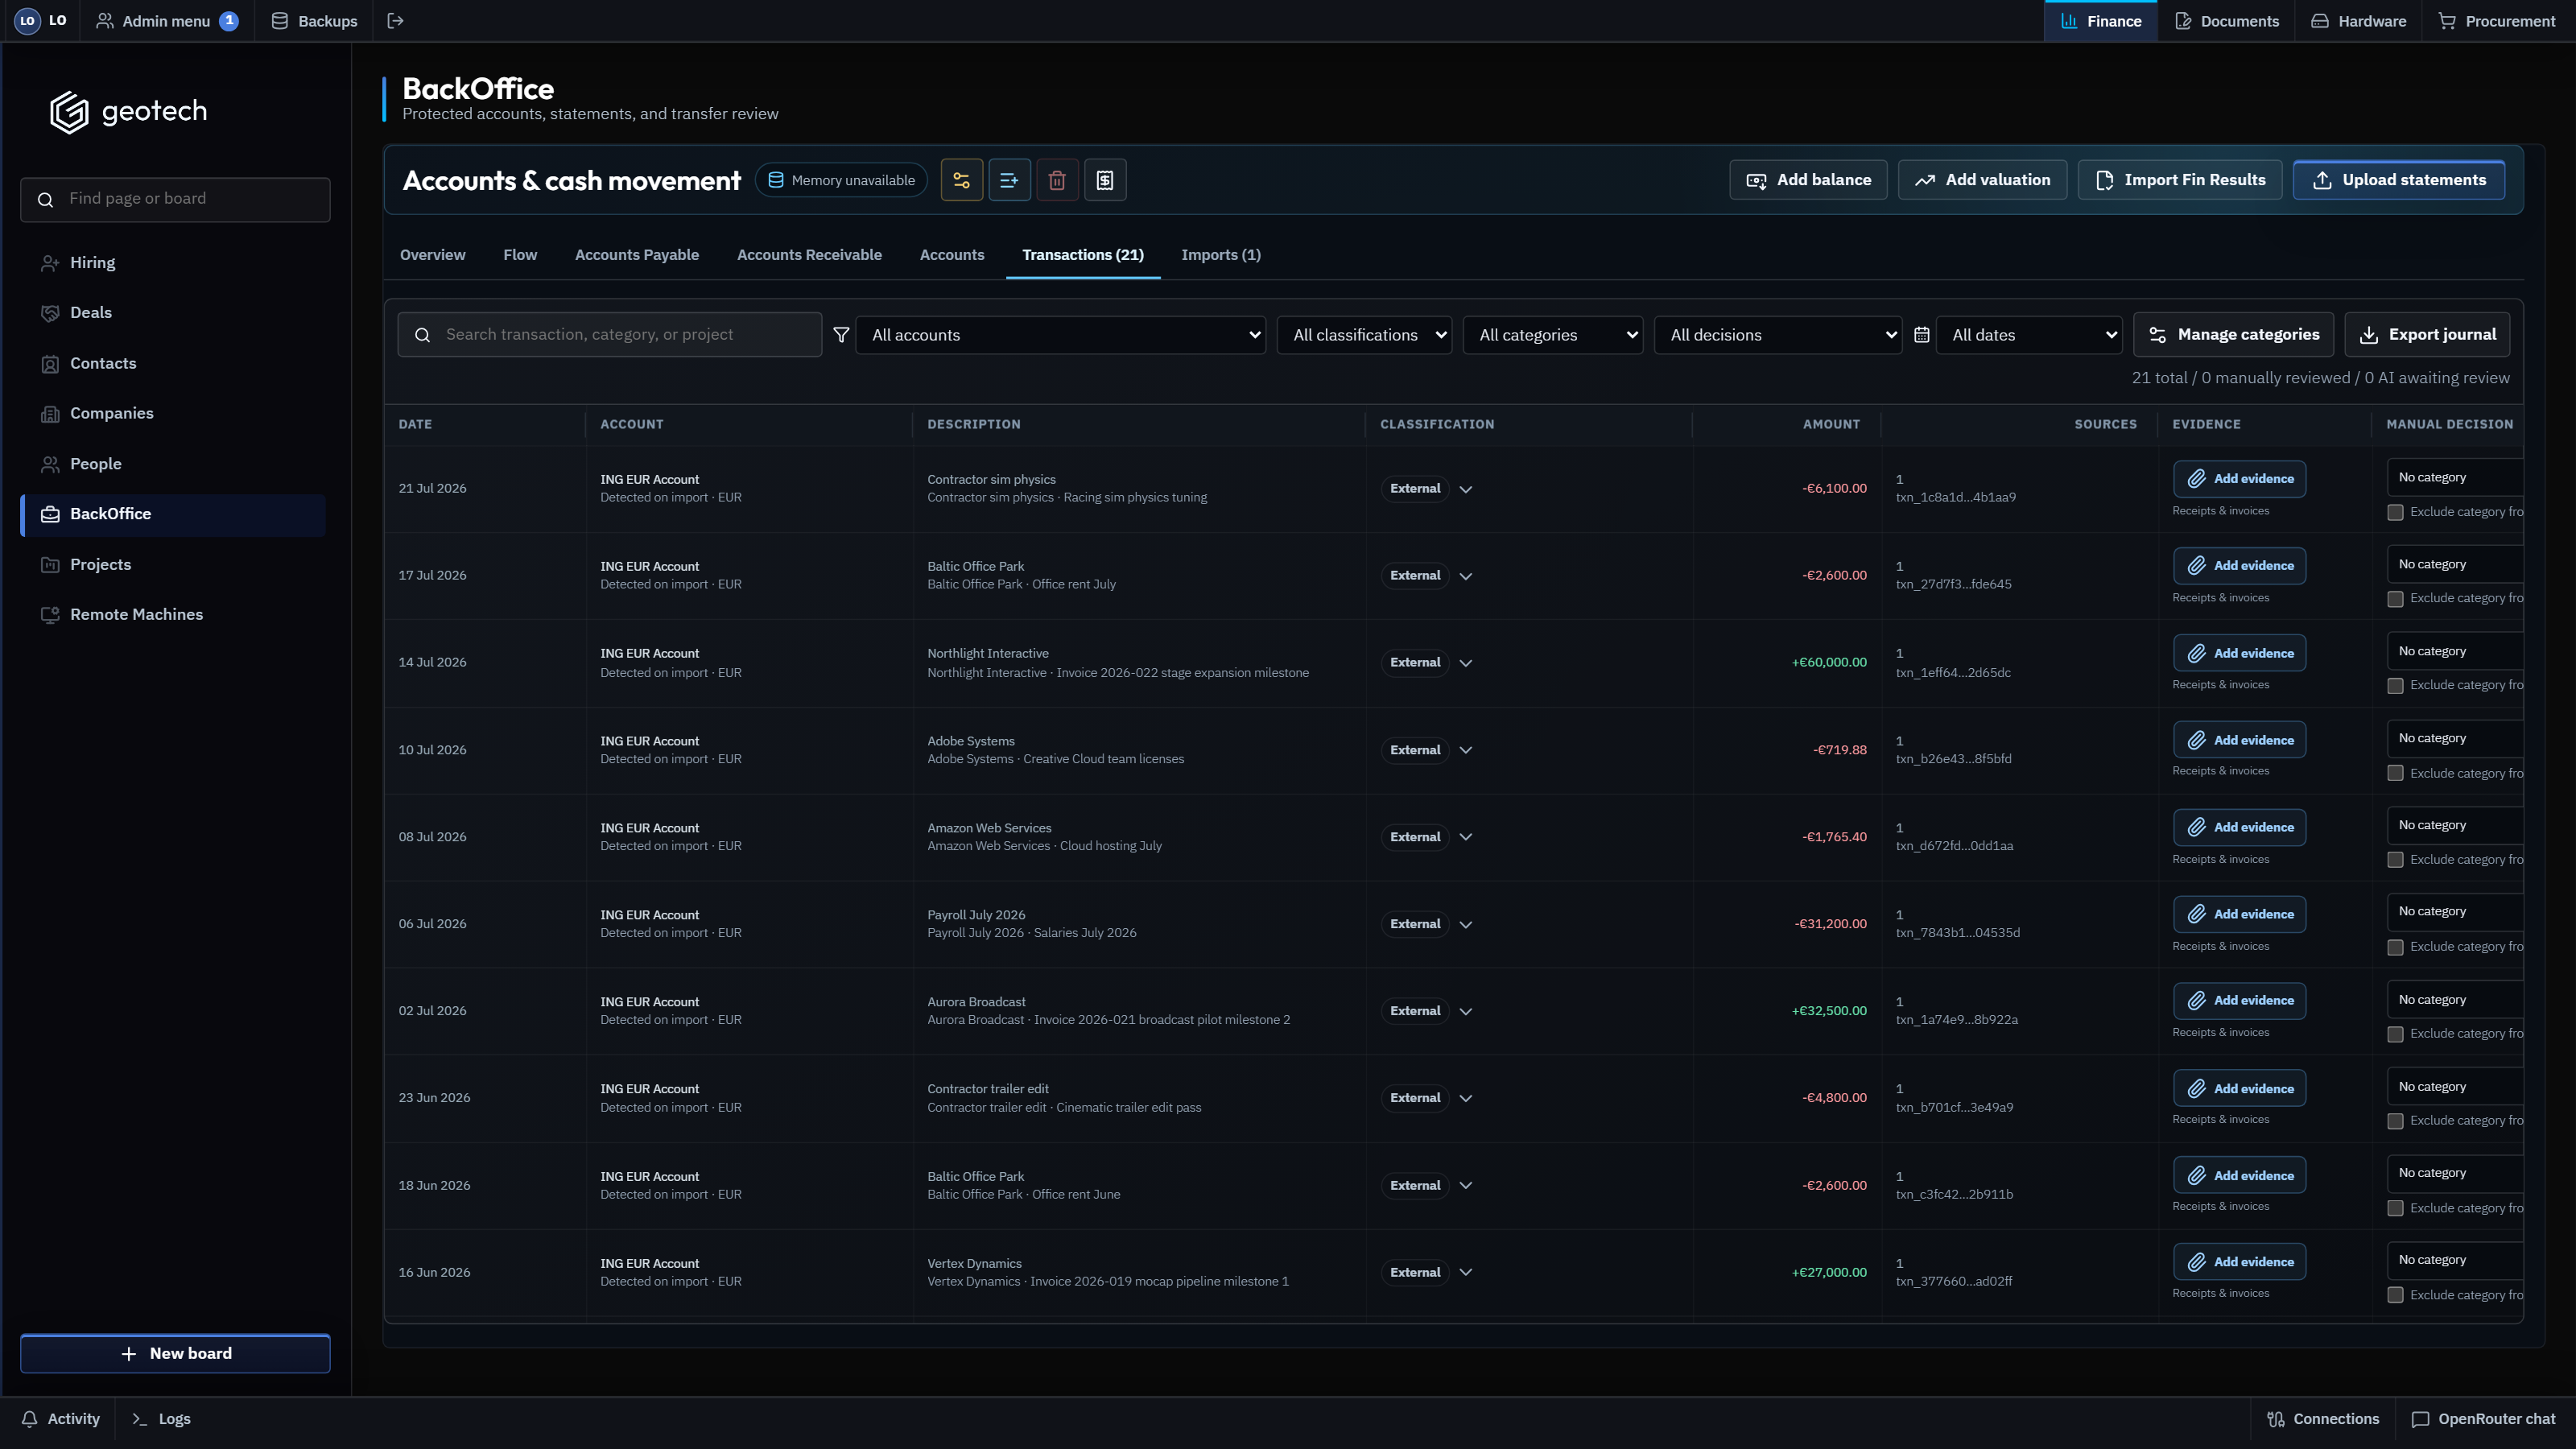Viewport: 2576px width, 1449px height.
Task: Expand classification chevron for Northlight Interactive row
Action: pyautogui.click(x=1465, y=663)
